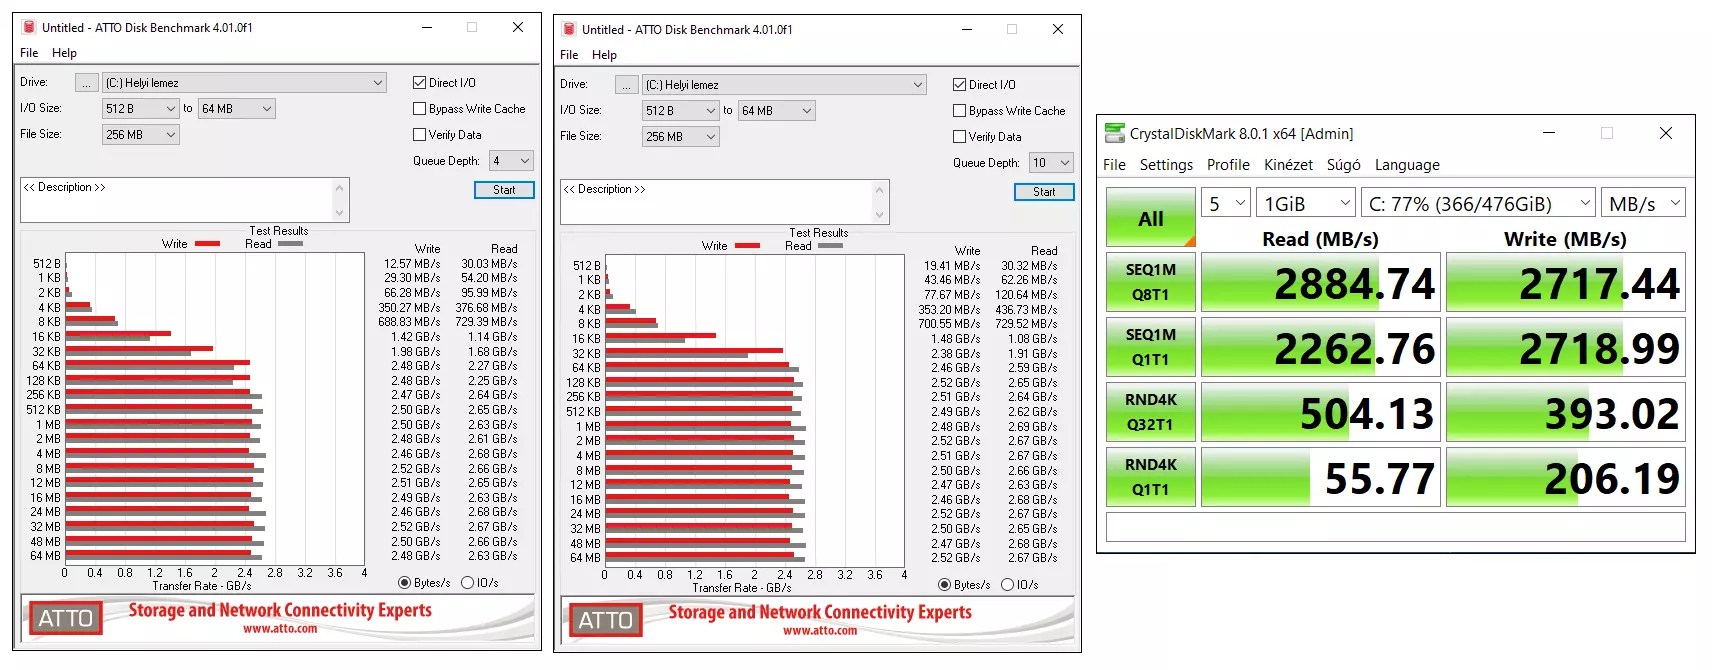
Task: Click red Write legend swatch, left ATTO window
Action: pos(207,244)
